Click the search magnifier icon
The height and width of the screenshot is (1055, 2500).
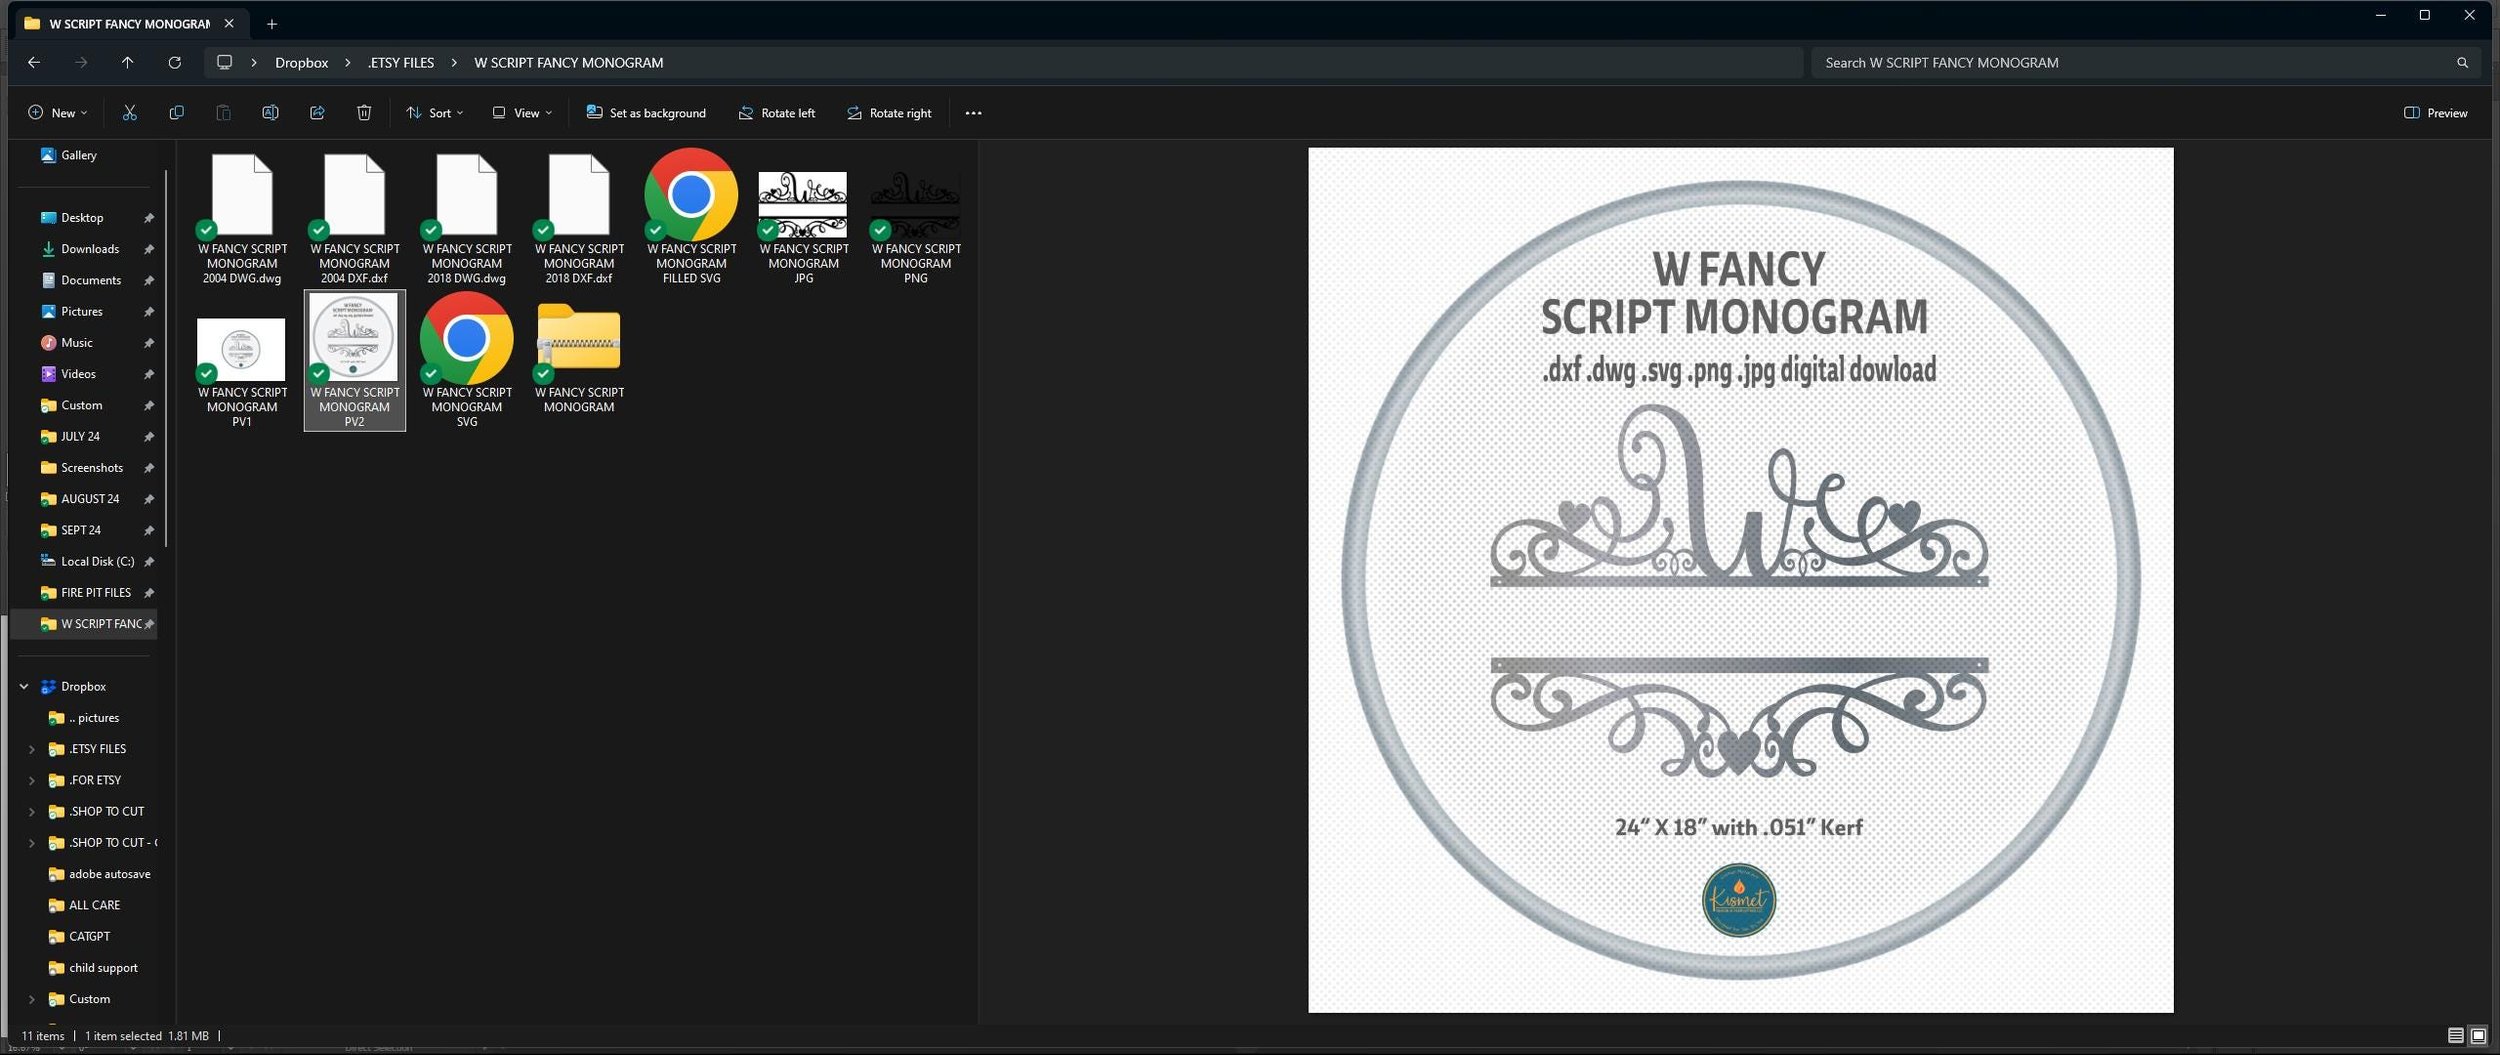[2462, 62]
